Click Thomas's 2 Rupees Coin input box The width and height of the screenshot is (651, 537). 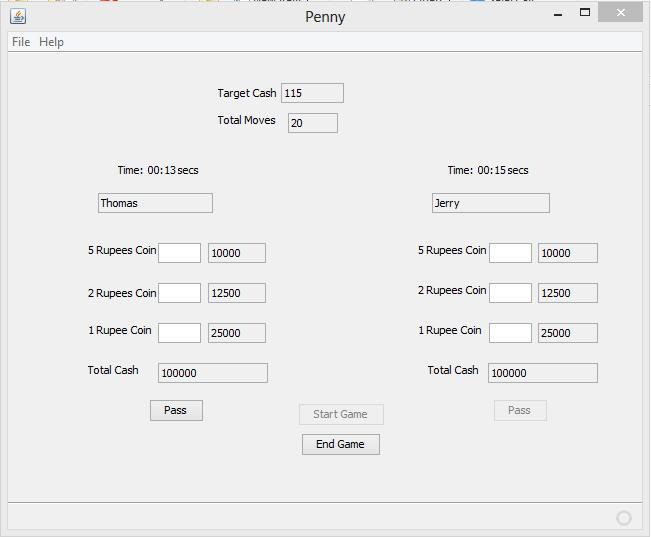(179, 293)
